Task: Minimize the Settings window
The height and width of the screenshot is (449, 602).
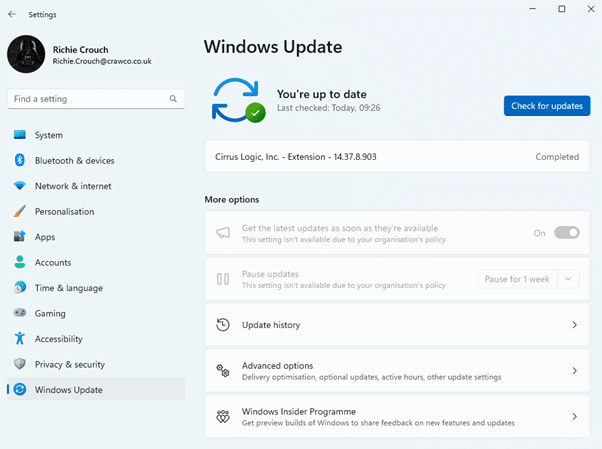Action: (532, 9)
